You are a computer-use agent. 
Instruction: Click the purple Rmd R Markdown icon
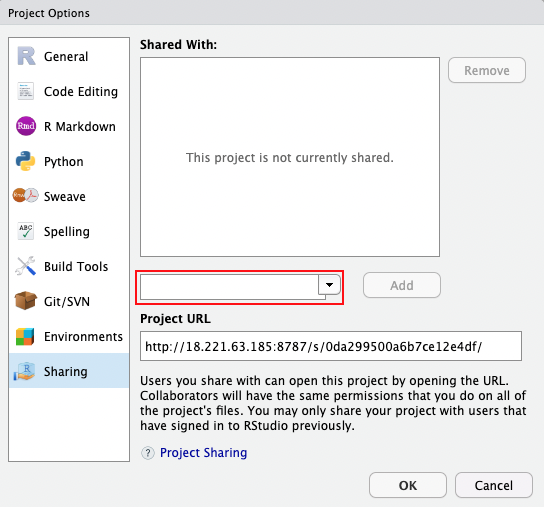pos(26,126)
